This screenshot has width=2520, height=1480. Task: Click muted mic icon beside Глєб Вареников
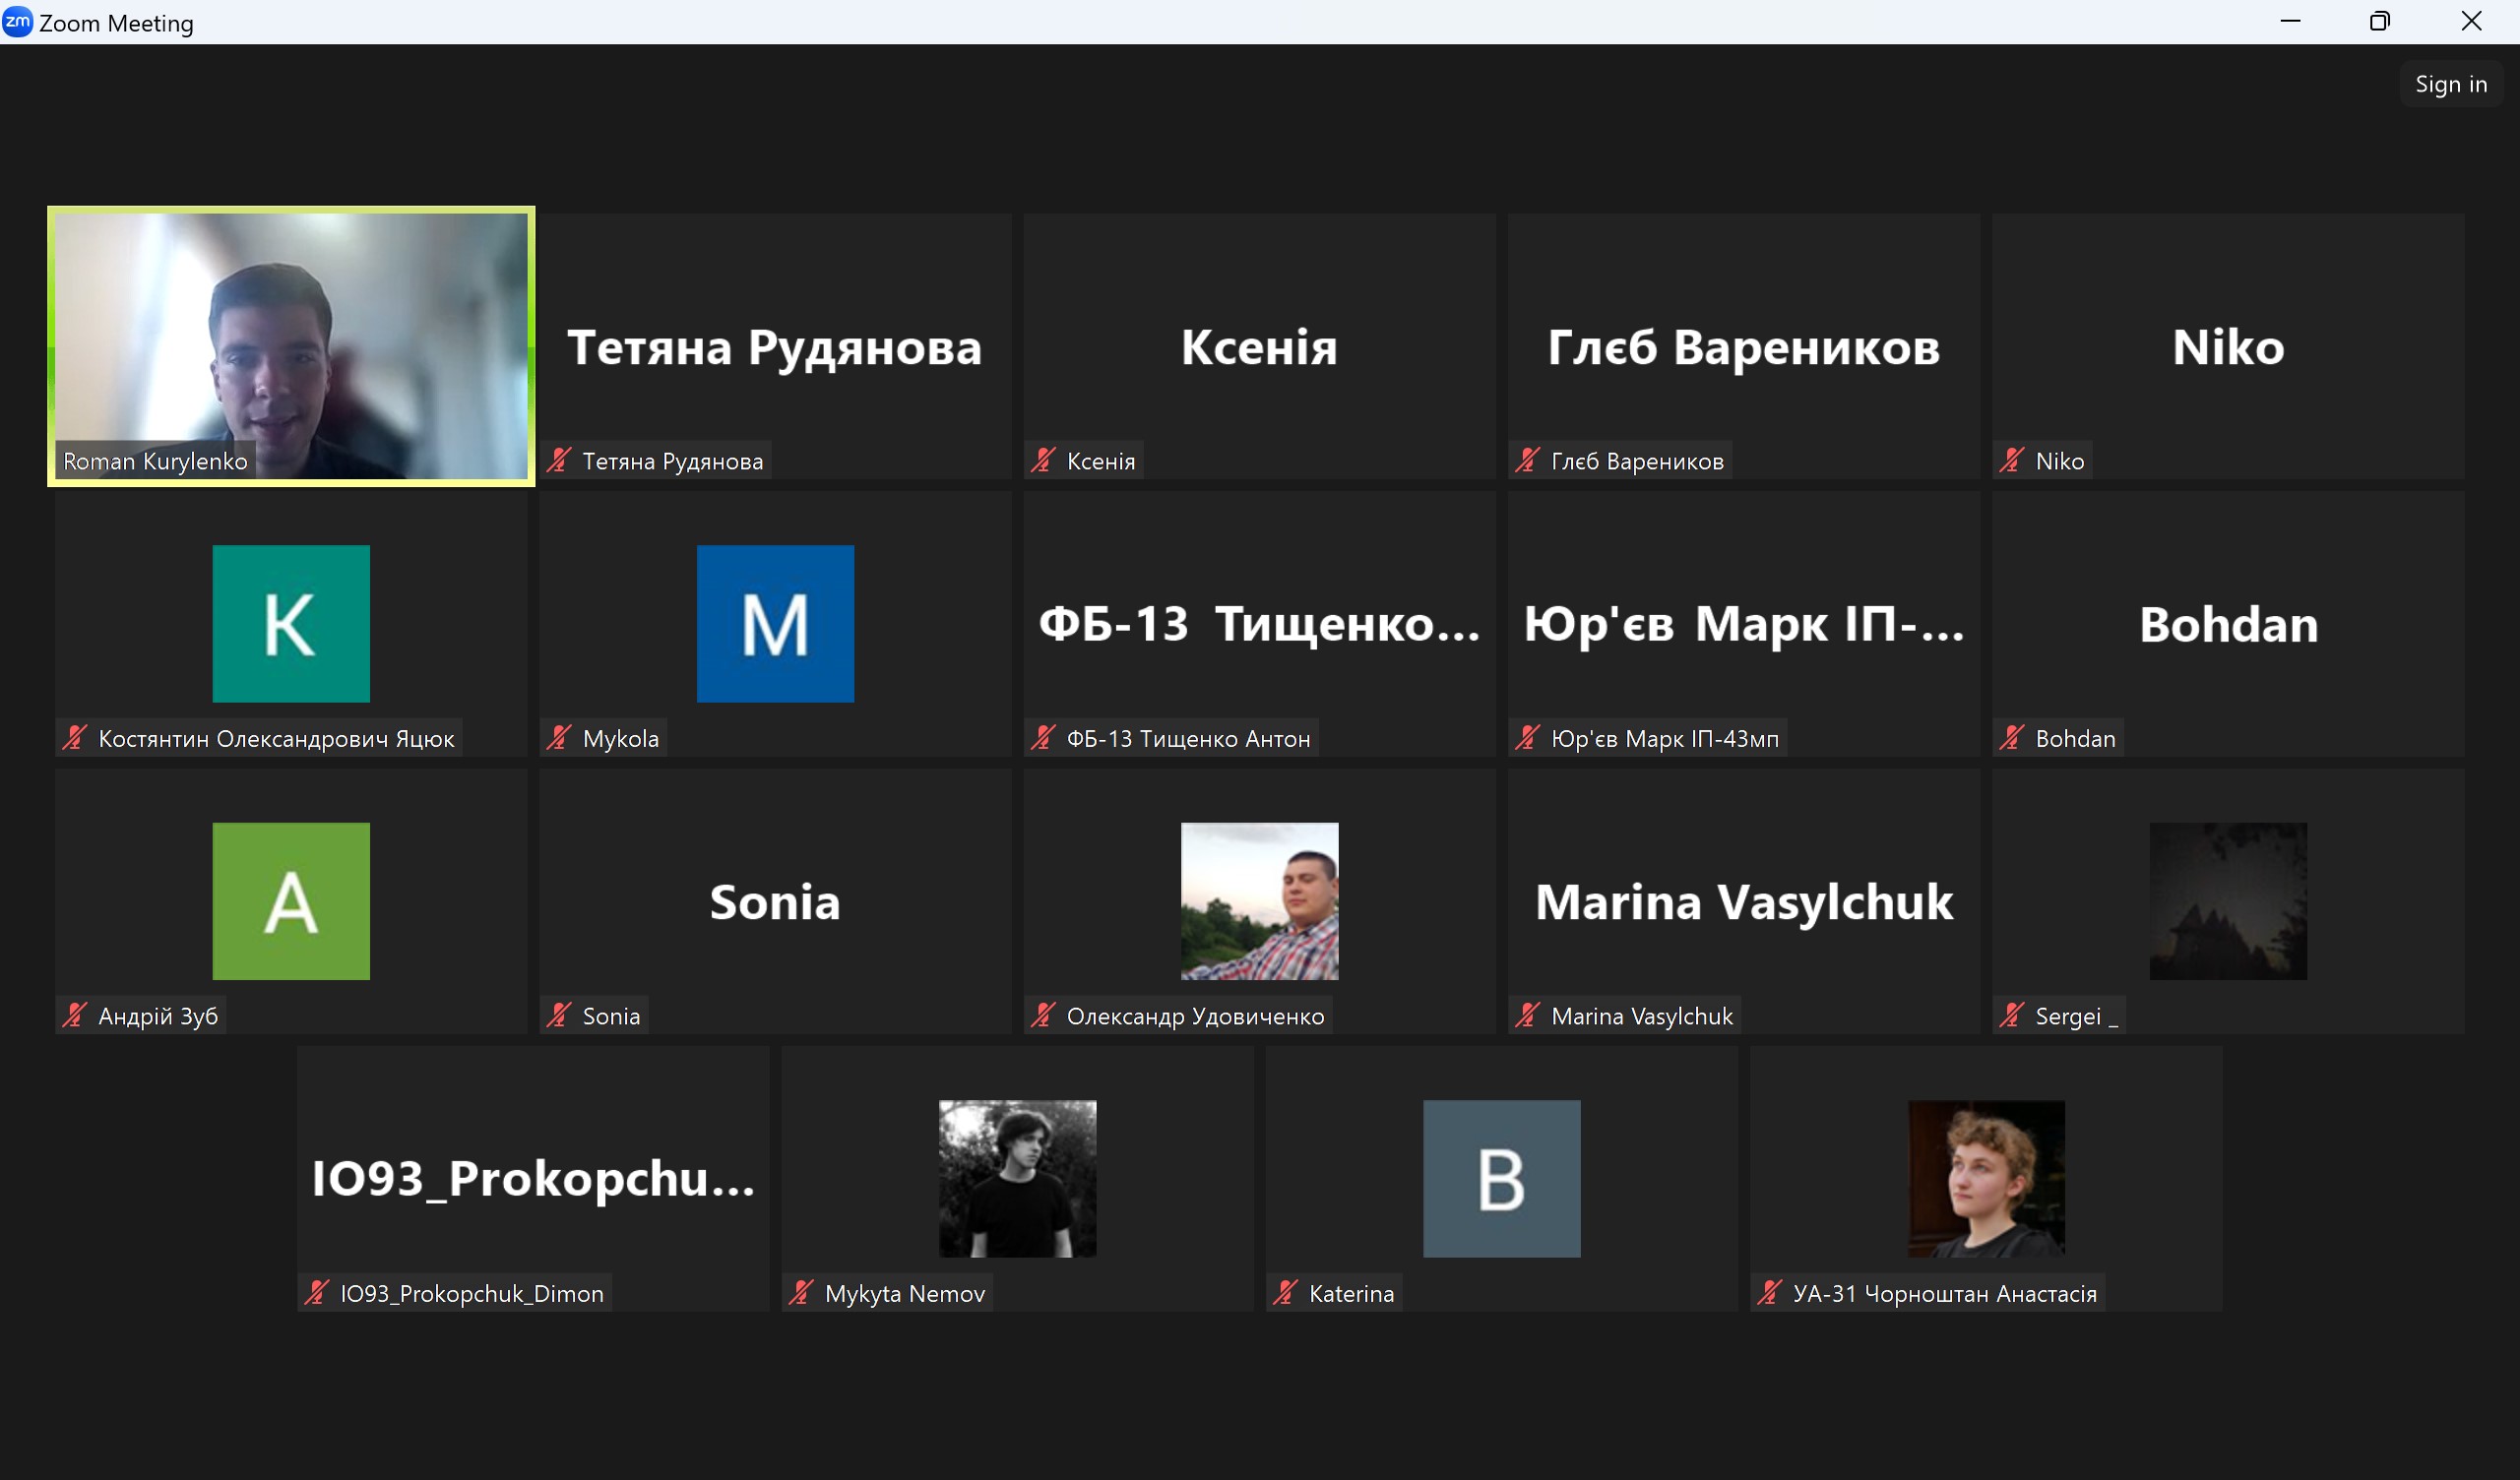pyautogui.click(x=1527, y=460)
